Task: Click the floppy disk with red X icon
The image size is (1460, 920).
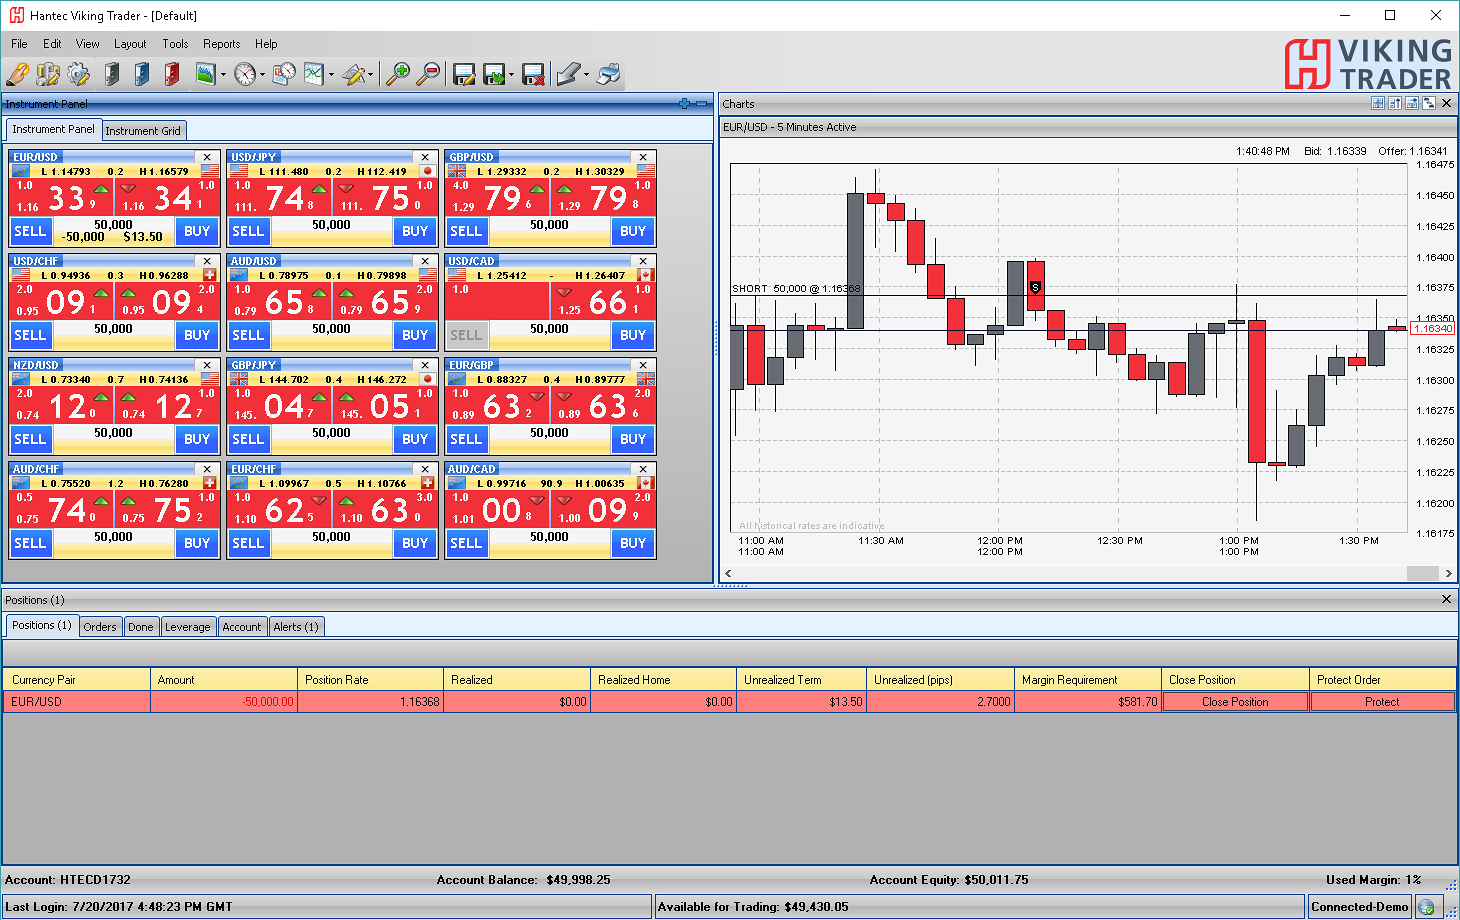Action: pyautogui.click(x=534, y=74)
